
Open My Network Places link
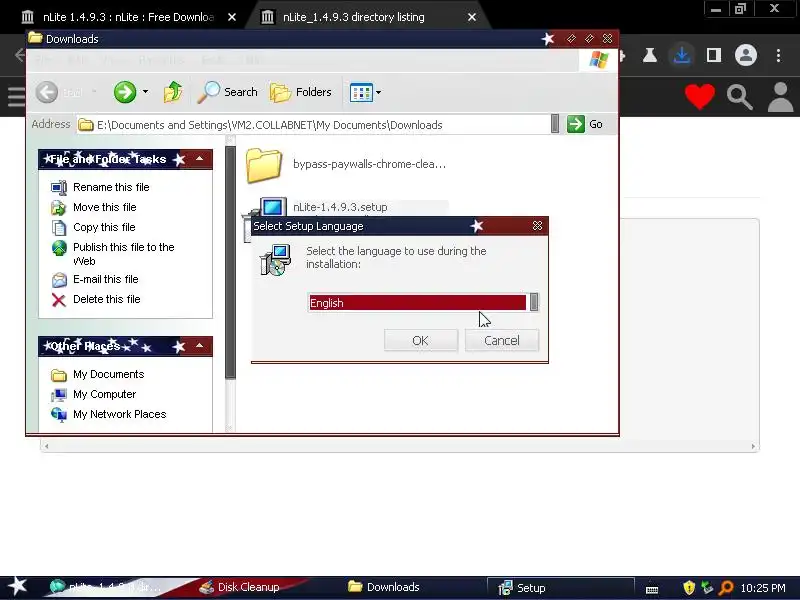tap(119, 414)
